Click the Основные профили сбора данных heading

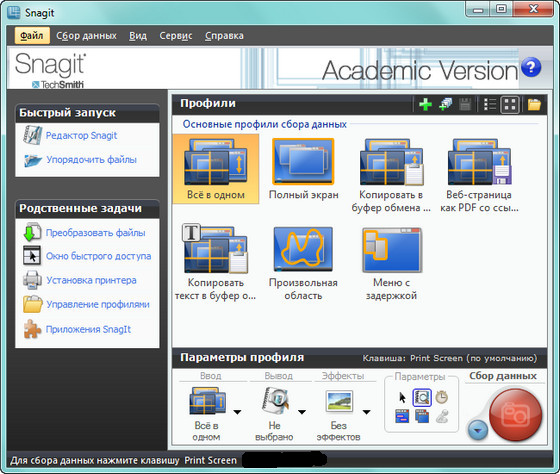pos(265,124)
